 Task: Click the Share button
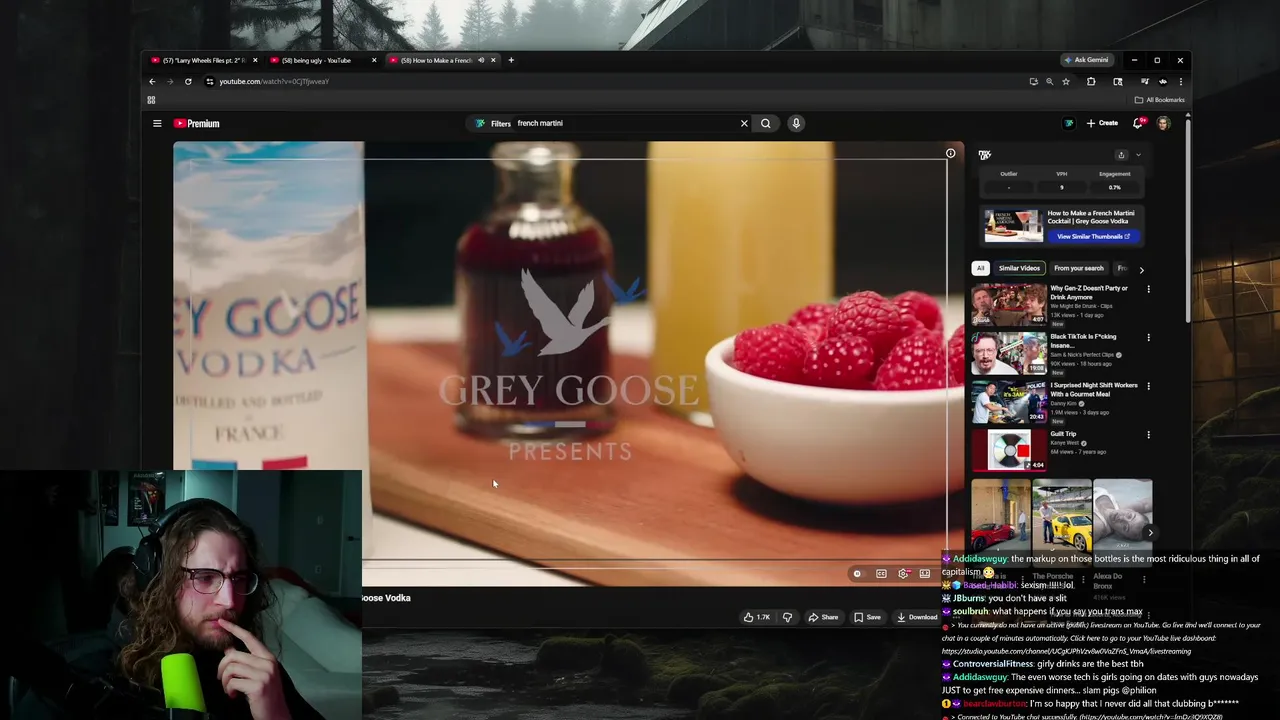coord(823,617)
